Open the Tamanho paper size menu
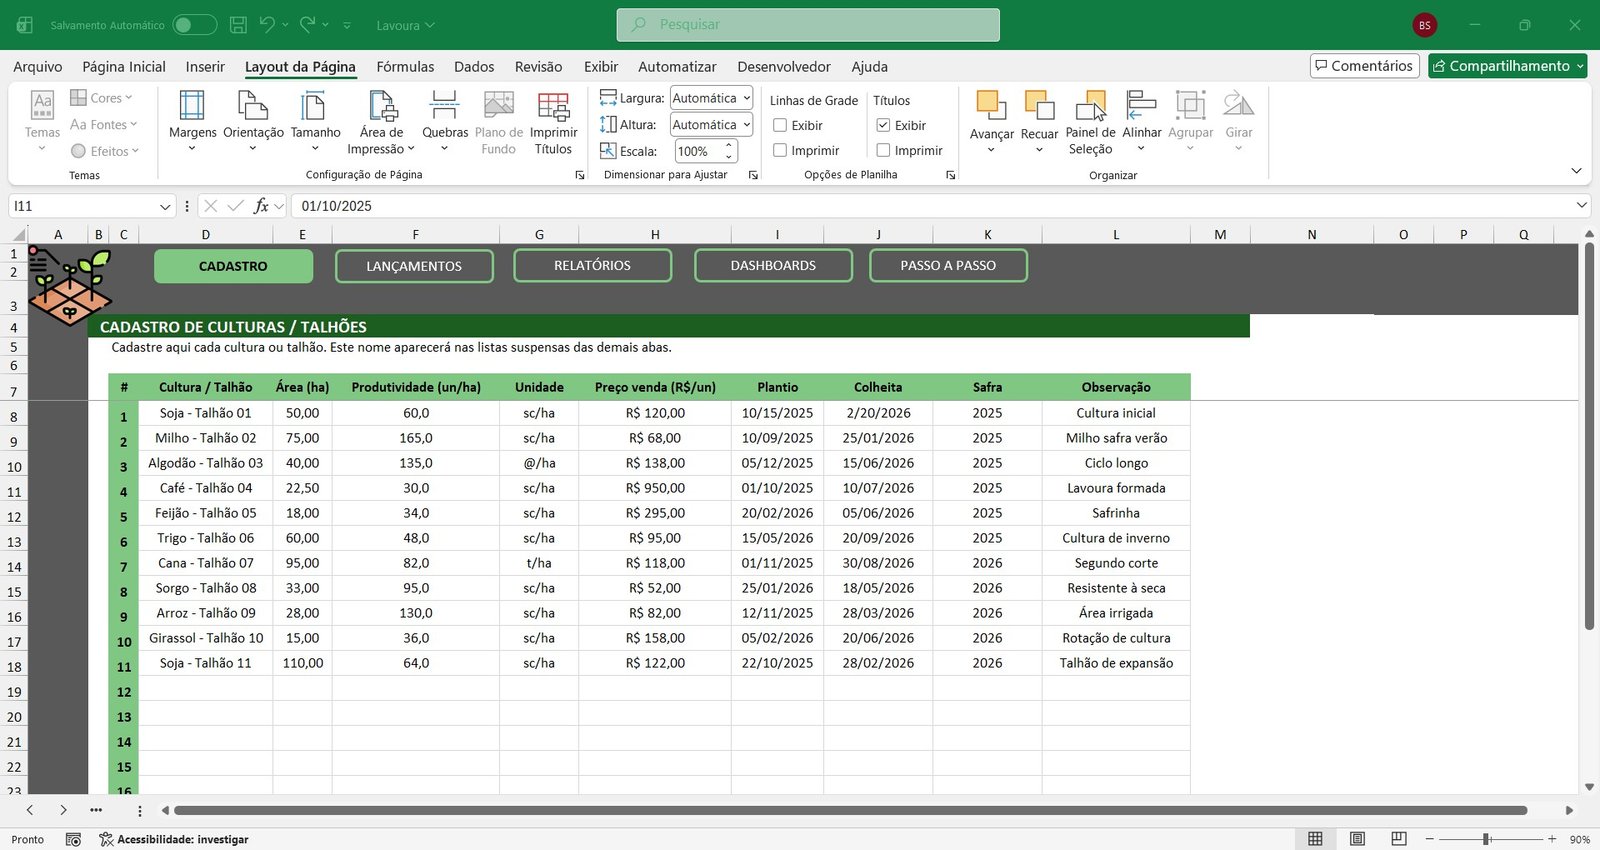The height and width of the screenshot is (850, 1600). click(315, 121)
